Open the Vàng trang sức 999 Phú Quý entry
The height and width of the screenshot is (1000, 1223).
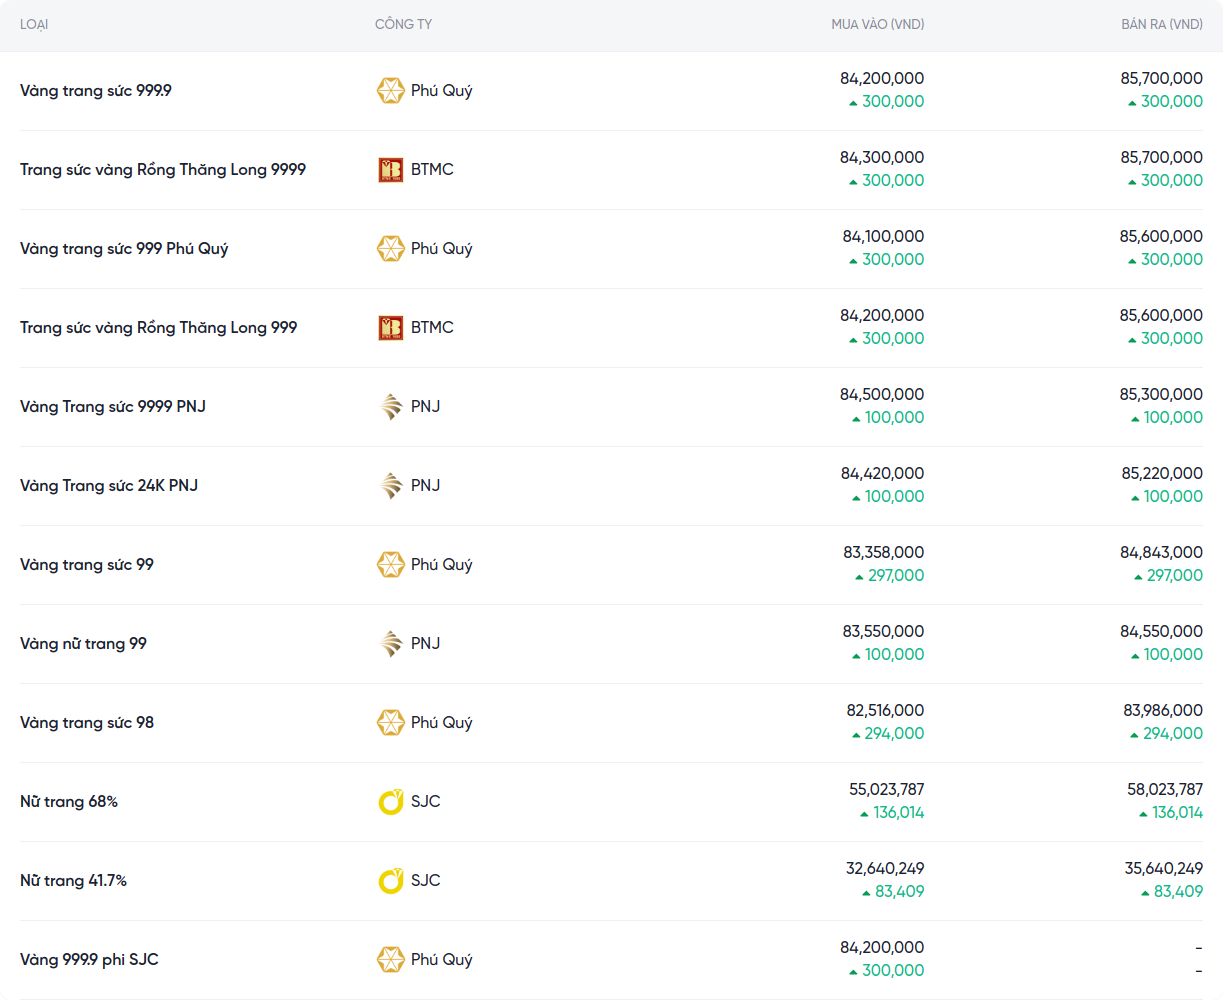124,249
